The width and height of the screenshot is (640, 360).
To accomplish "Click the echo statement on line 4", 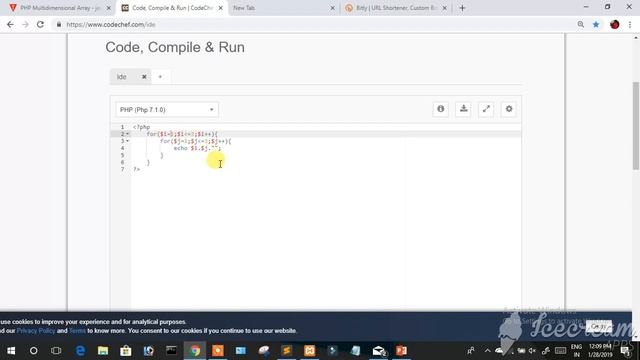I will click(x=197, y=148).
